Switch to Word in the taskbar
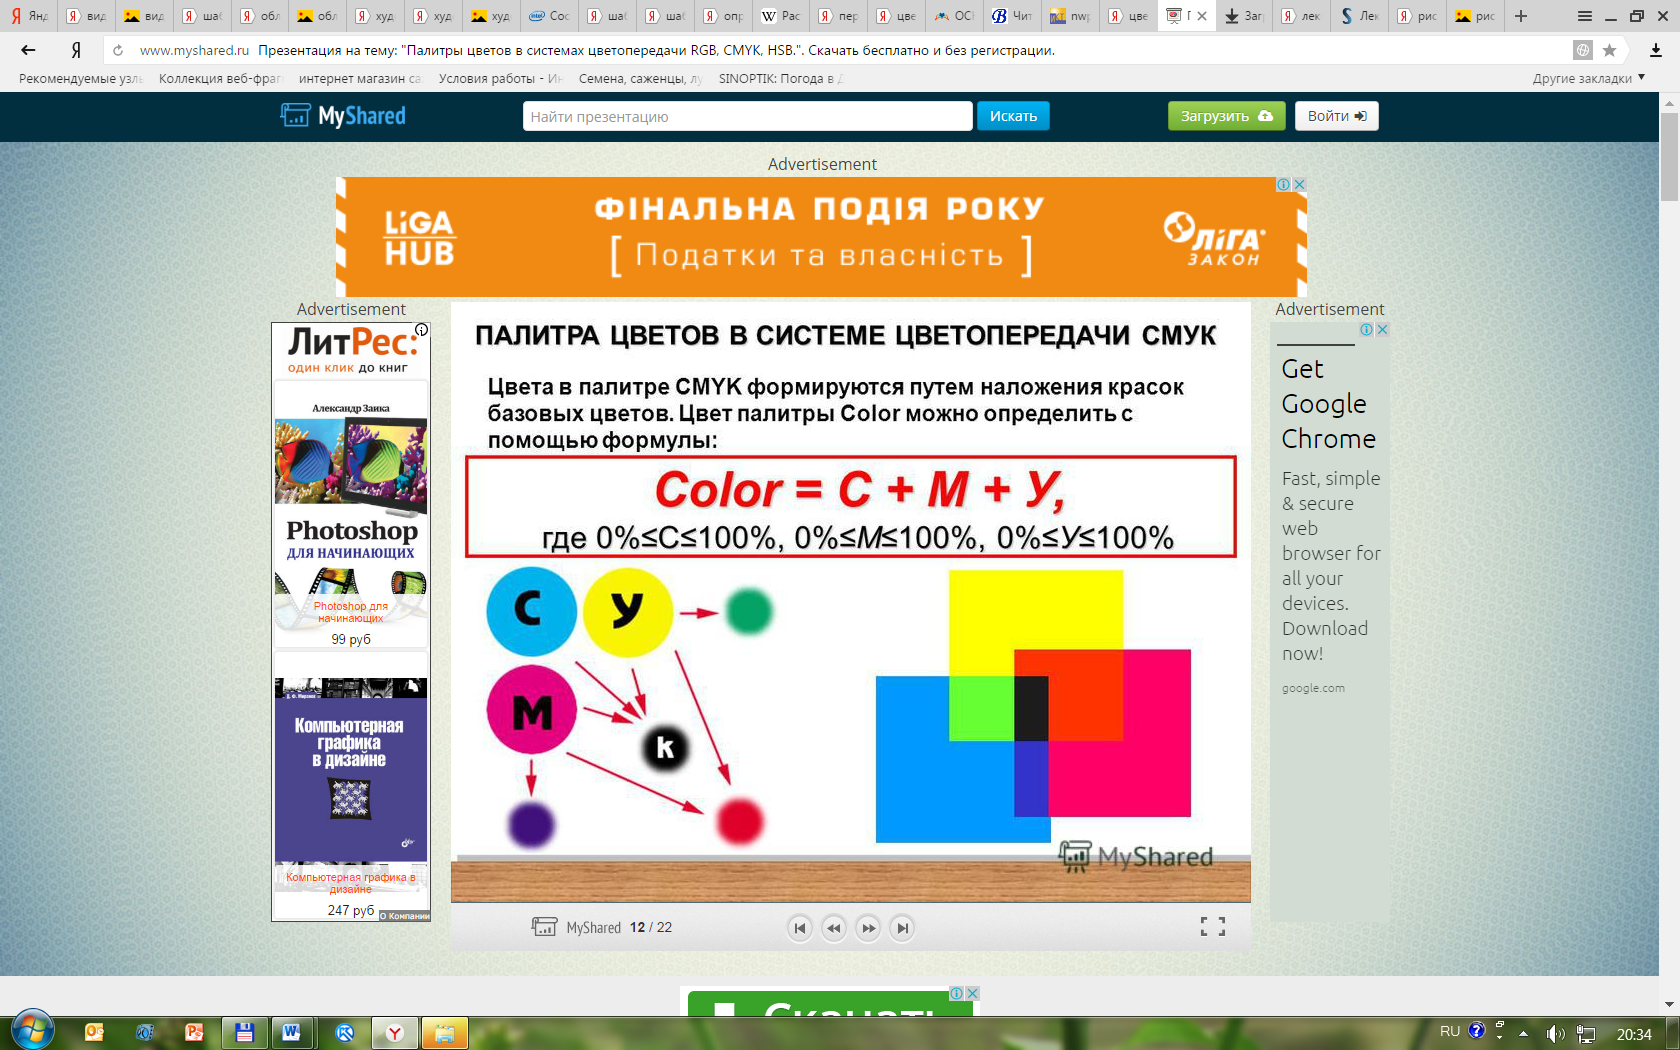The width and height of the screenshot is (1680, 1050). click(292, 1032)
